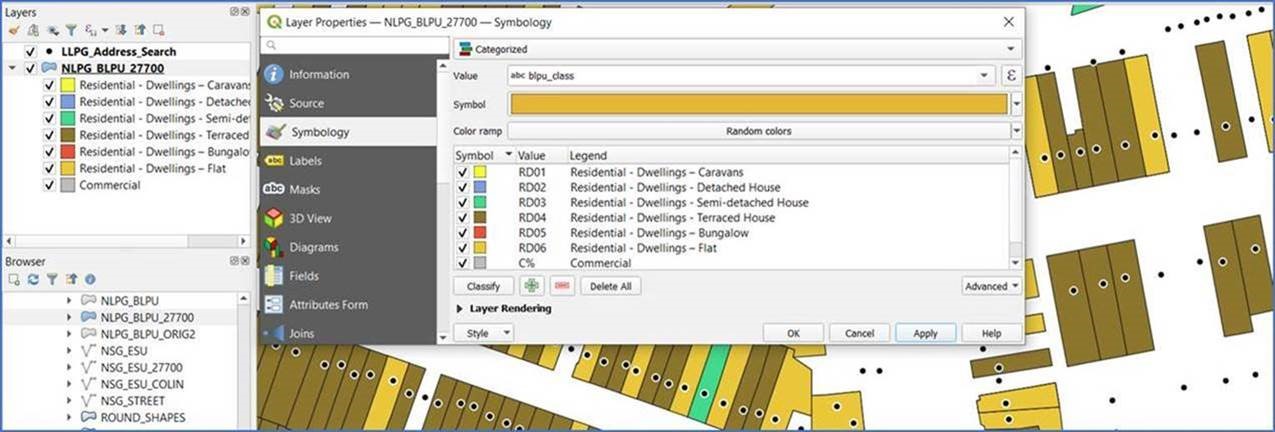Toggle NLPG_BLPU_27700 layer visibility checkbox
The width and height of the screenshot is (1275, 432).
click(x=30, y=69)
